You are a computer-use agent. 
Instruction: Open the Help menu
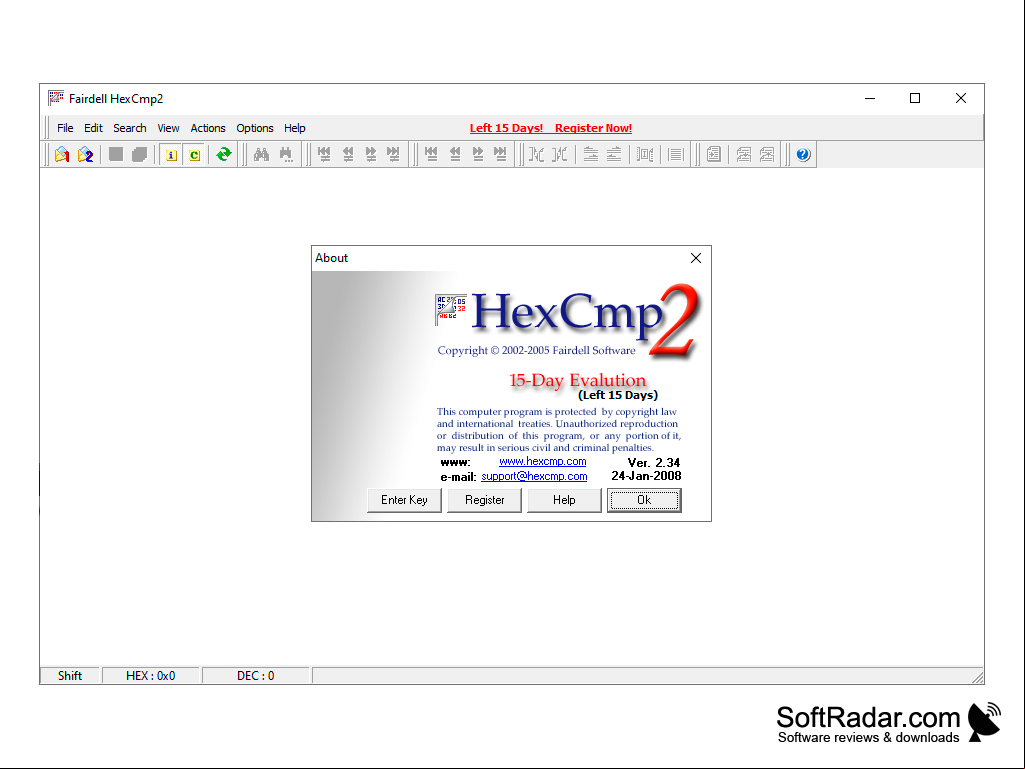coord(294,128)
